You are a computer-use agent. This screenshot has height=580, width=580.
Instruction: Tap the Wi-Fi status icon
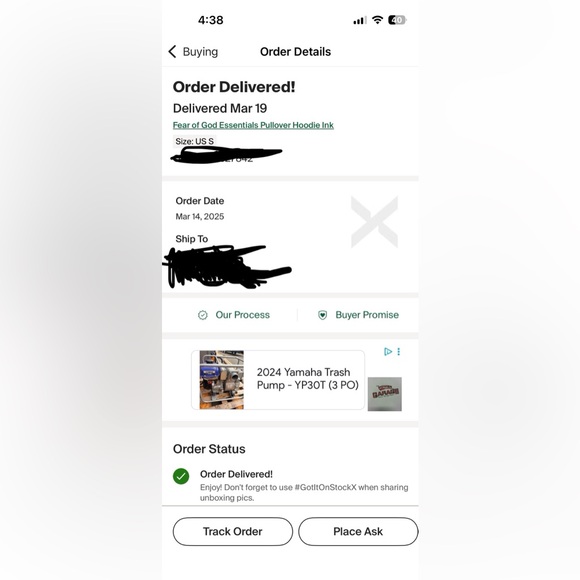(x=377, y=20)
